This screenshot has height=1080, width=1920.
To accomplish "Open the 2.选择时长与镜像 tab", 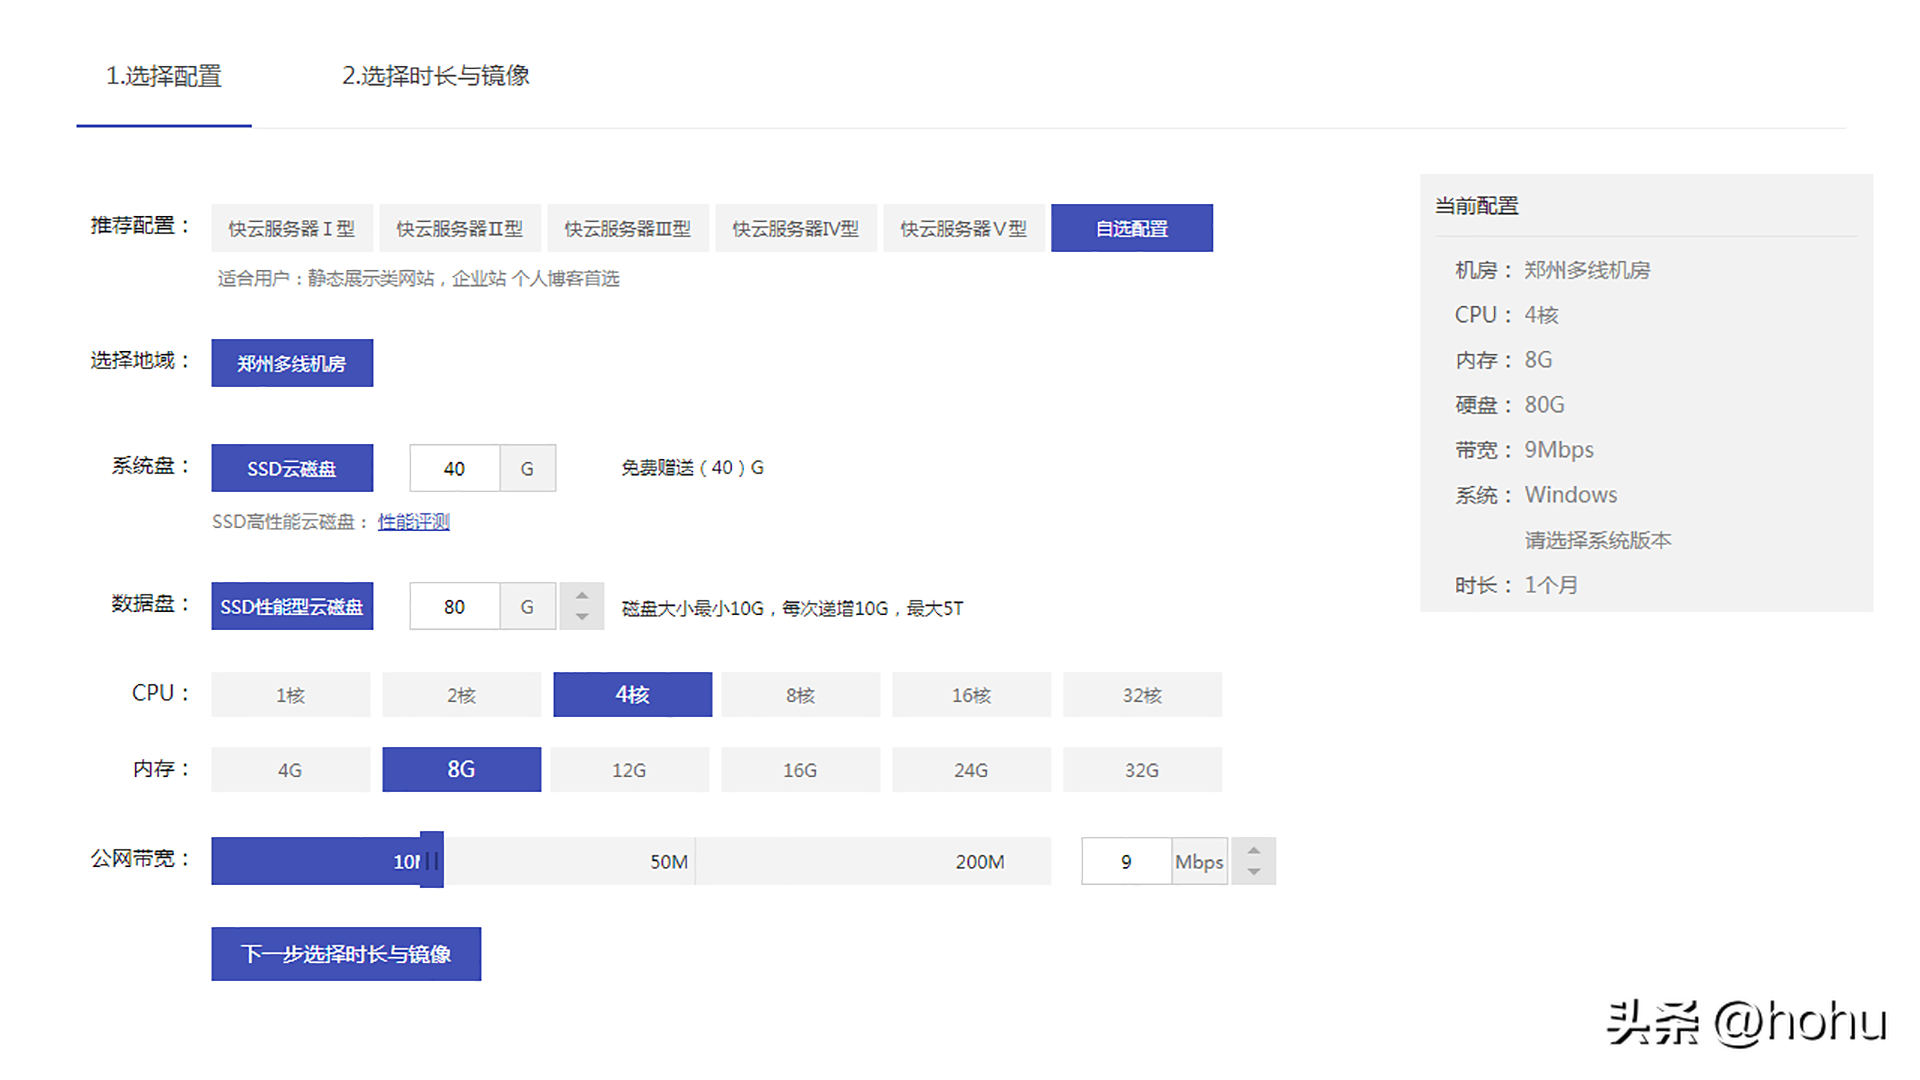I will pos(436,76).
